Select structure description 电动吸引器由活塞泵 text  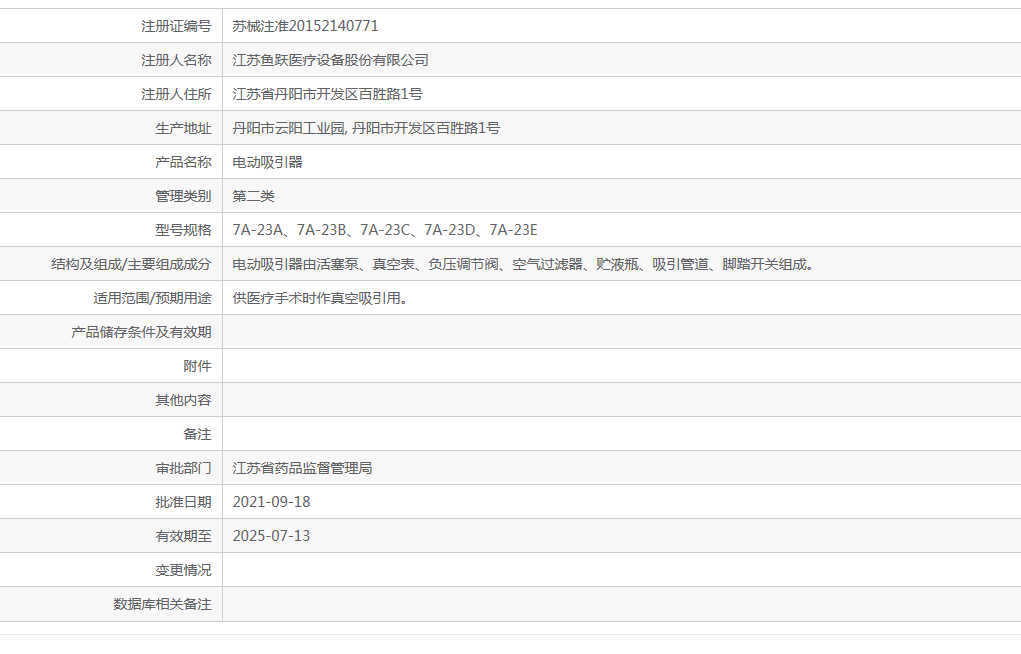[296, 264]
